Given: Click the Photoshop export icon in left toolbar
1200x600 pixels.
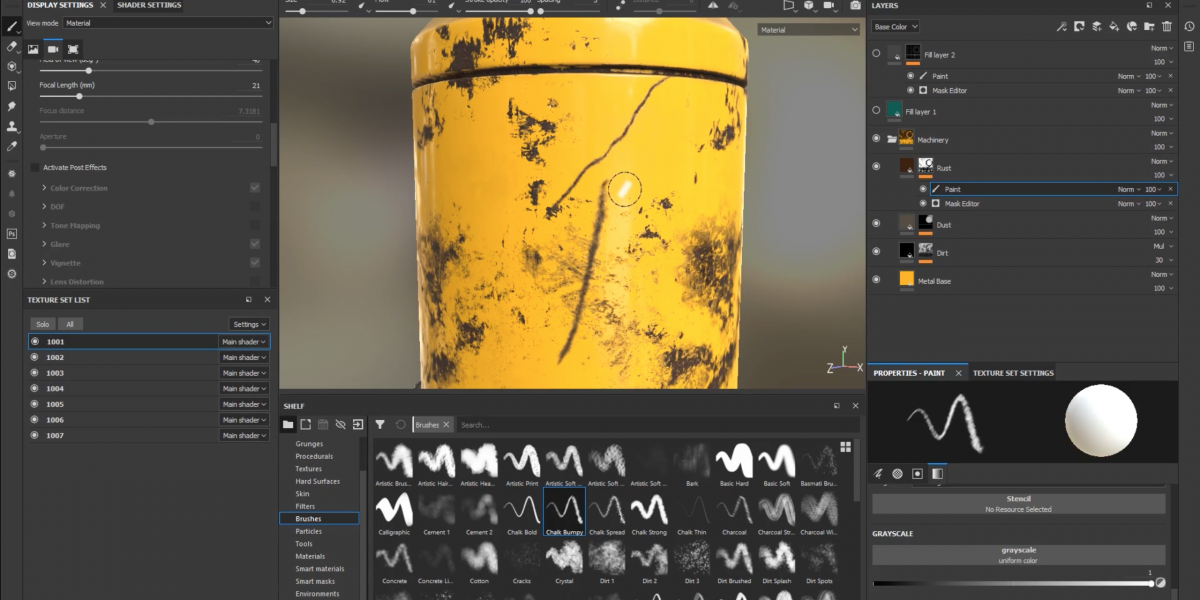Looking at the screenshot, I should 12,233.
